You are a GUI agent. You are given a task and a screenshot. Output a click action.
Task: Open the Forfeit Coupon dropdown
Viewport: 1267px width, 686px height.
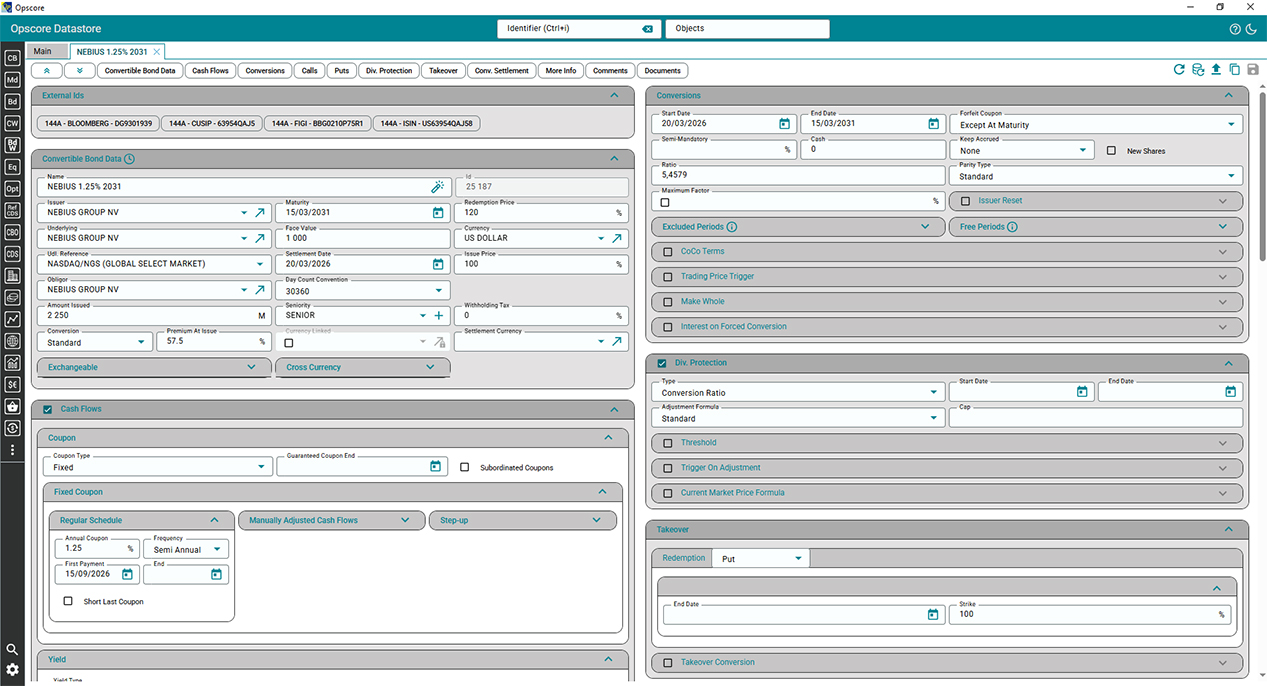[1095, 125]
